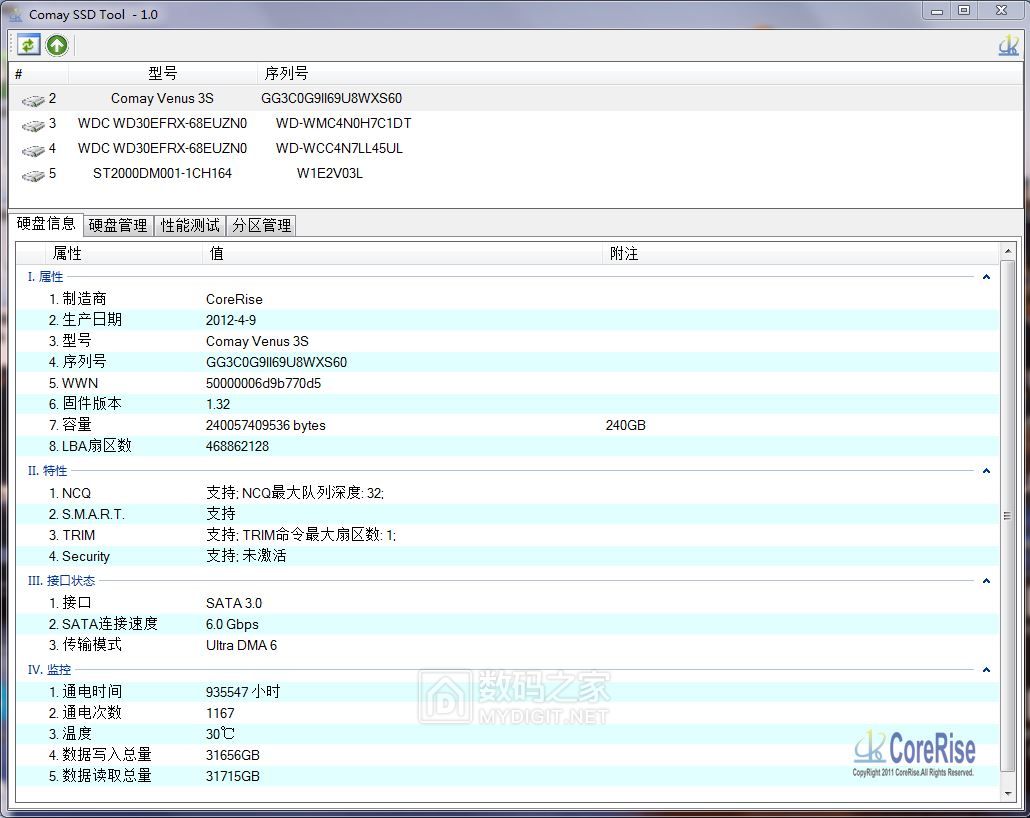Switch to the 硬盘信息 tab
This screenshot has height=818, width=1030.
pyautogui.click(x=46, y=223)
